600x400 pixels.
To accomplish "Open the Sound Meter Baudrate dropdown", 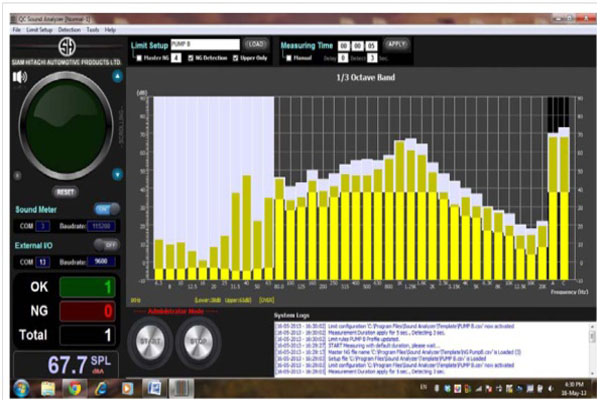I will (x=99, y=228).
